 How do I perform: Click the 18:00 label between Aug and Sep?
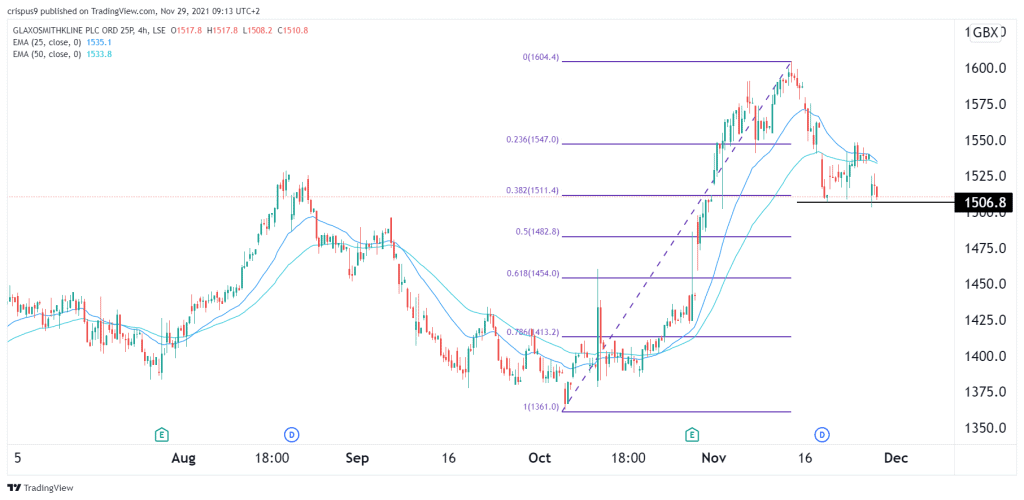(x=272, y=459)
